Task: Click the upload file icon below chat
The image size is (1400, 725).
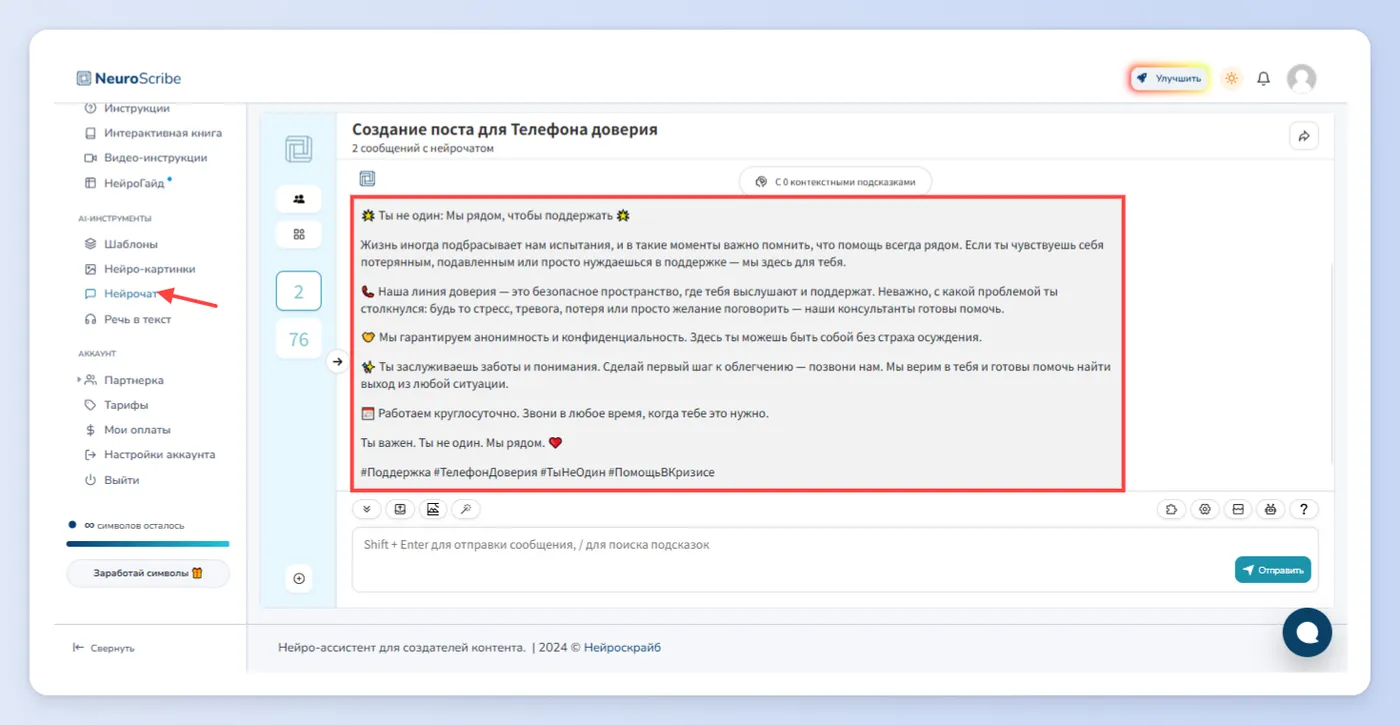Action: click(400, 509)
